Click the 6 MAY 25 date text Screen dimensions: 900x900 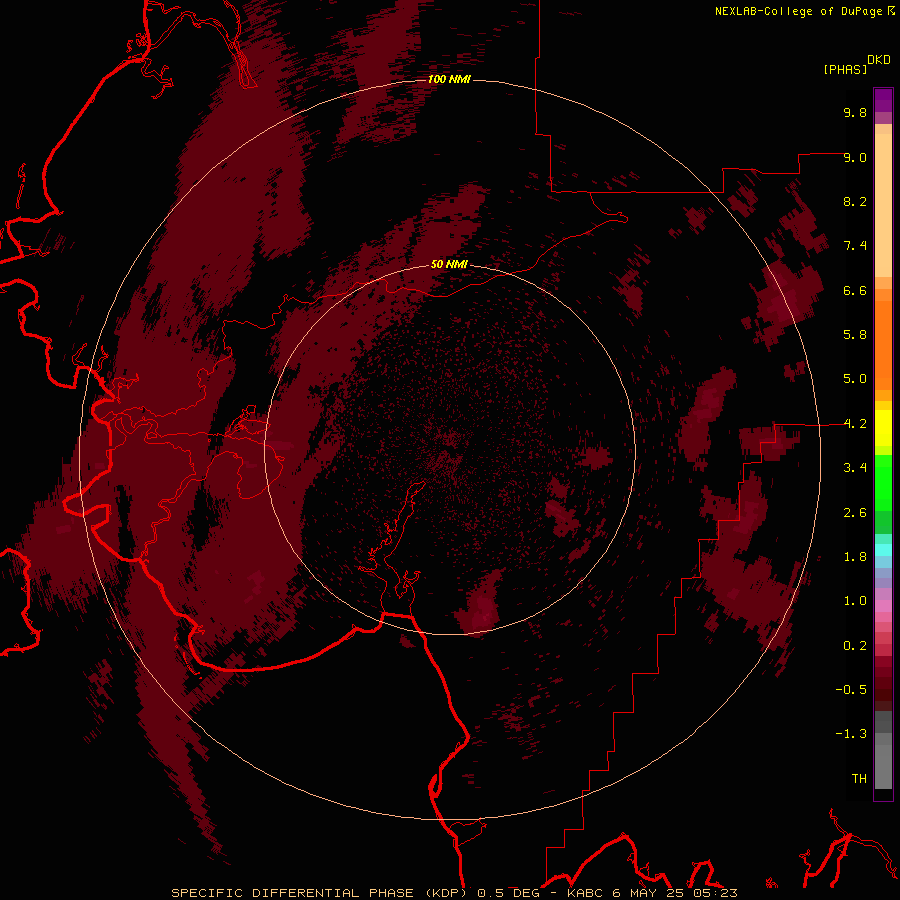coord(648,893)
